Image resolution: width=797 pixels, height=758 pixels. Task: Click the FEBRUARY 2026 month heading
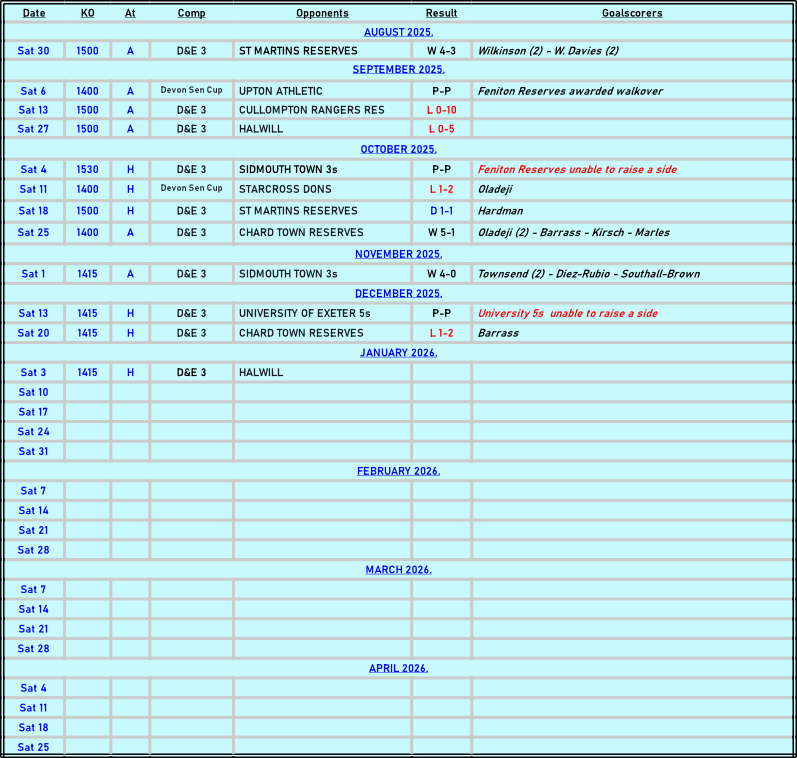pos(398,471)
